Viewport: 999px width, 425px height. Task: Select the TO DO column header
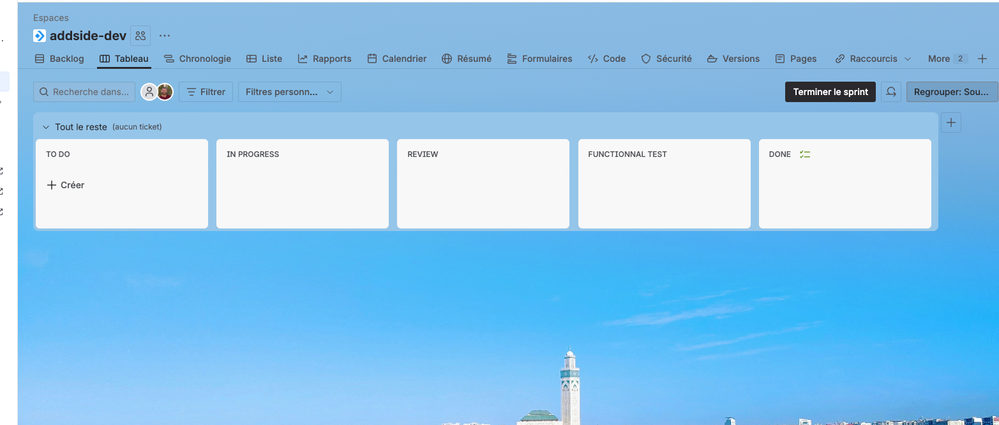tap(58, 154)
